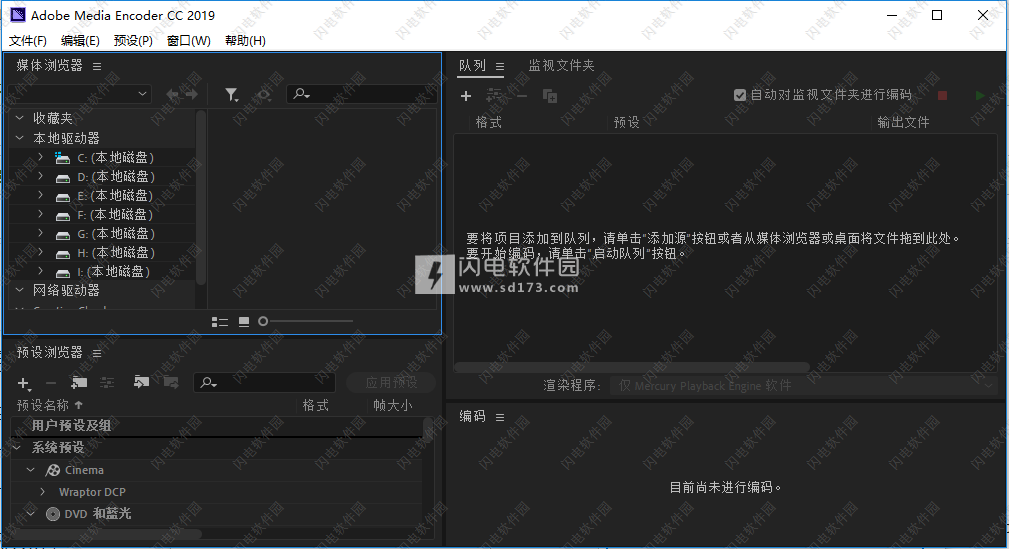This screenshot has width=1009, height=549.
Task: Click the add output icon in queue
Action: 494,95
